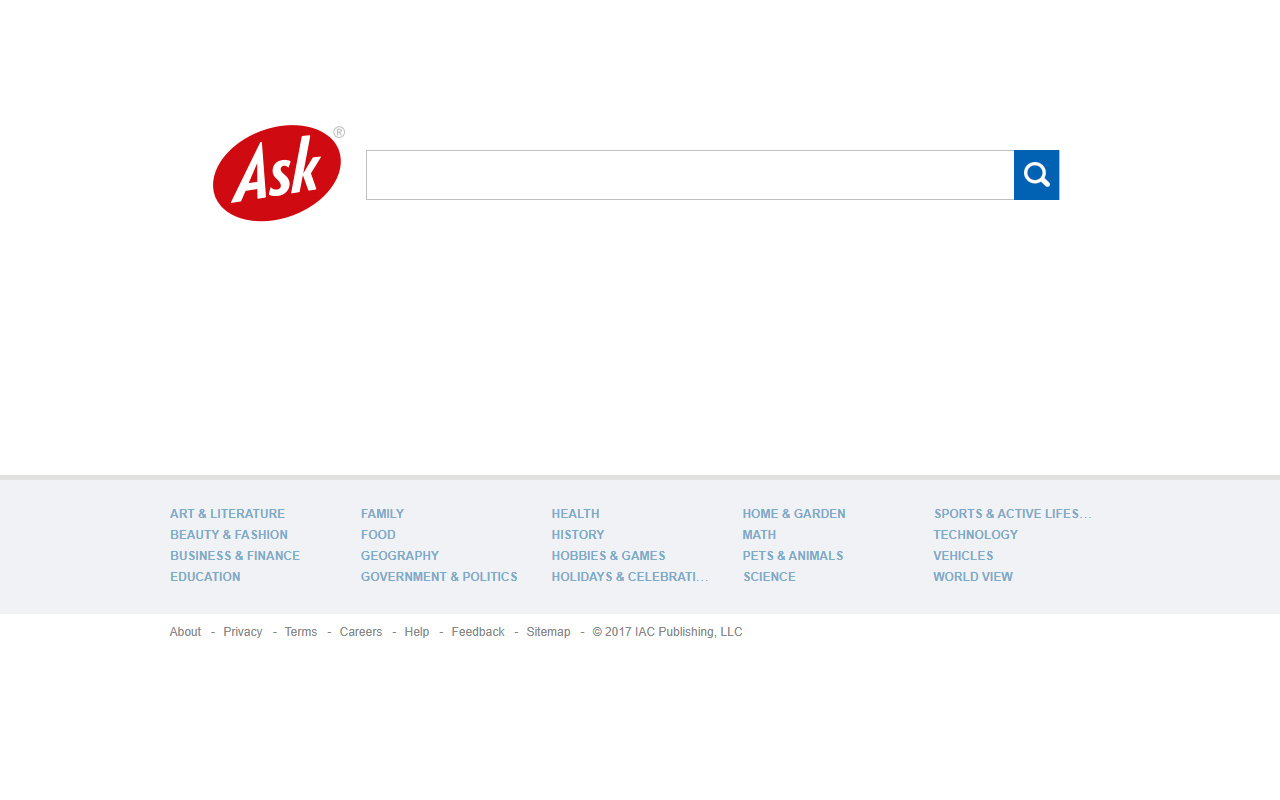Open the Food category
Viewport: 1280px width, 800px height.
tap(378, 535)
